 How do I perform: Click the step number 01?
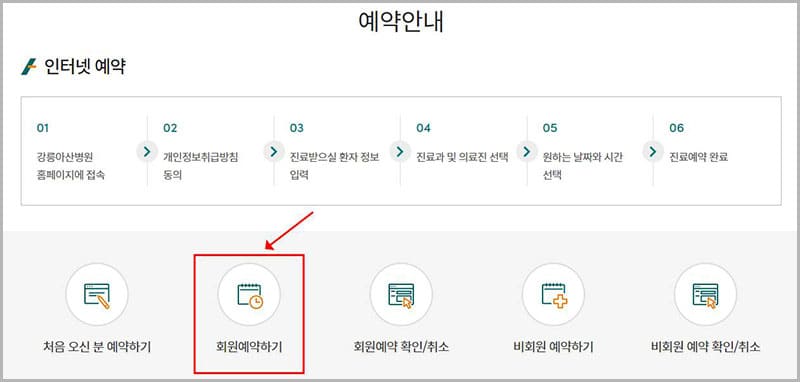tap(43, 128)
